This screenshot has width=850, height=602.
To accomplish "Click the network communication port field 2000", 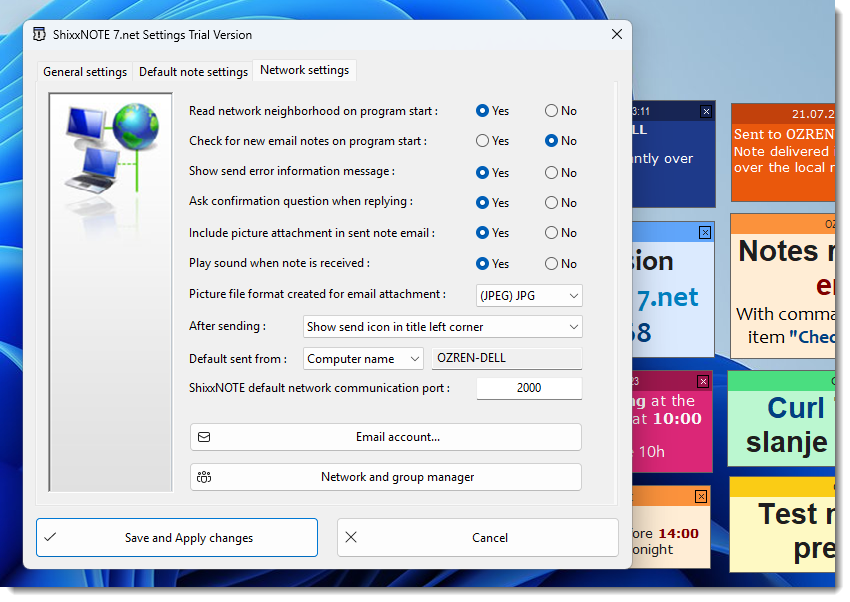I will click(529, 389).
